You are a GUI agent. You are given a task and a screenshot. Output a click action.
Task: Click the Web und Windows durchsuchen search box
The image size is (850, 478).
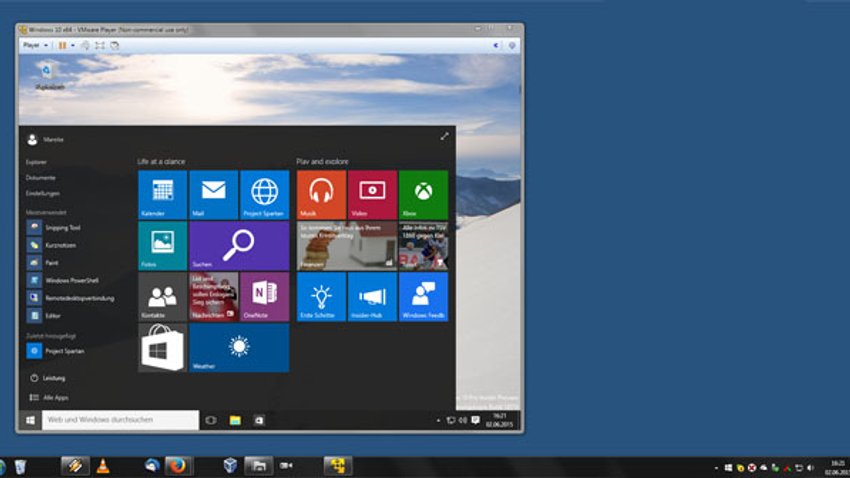pyautogui.click(x=120, y=420)
